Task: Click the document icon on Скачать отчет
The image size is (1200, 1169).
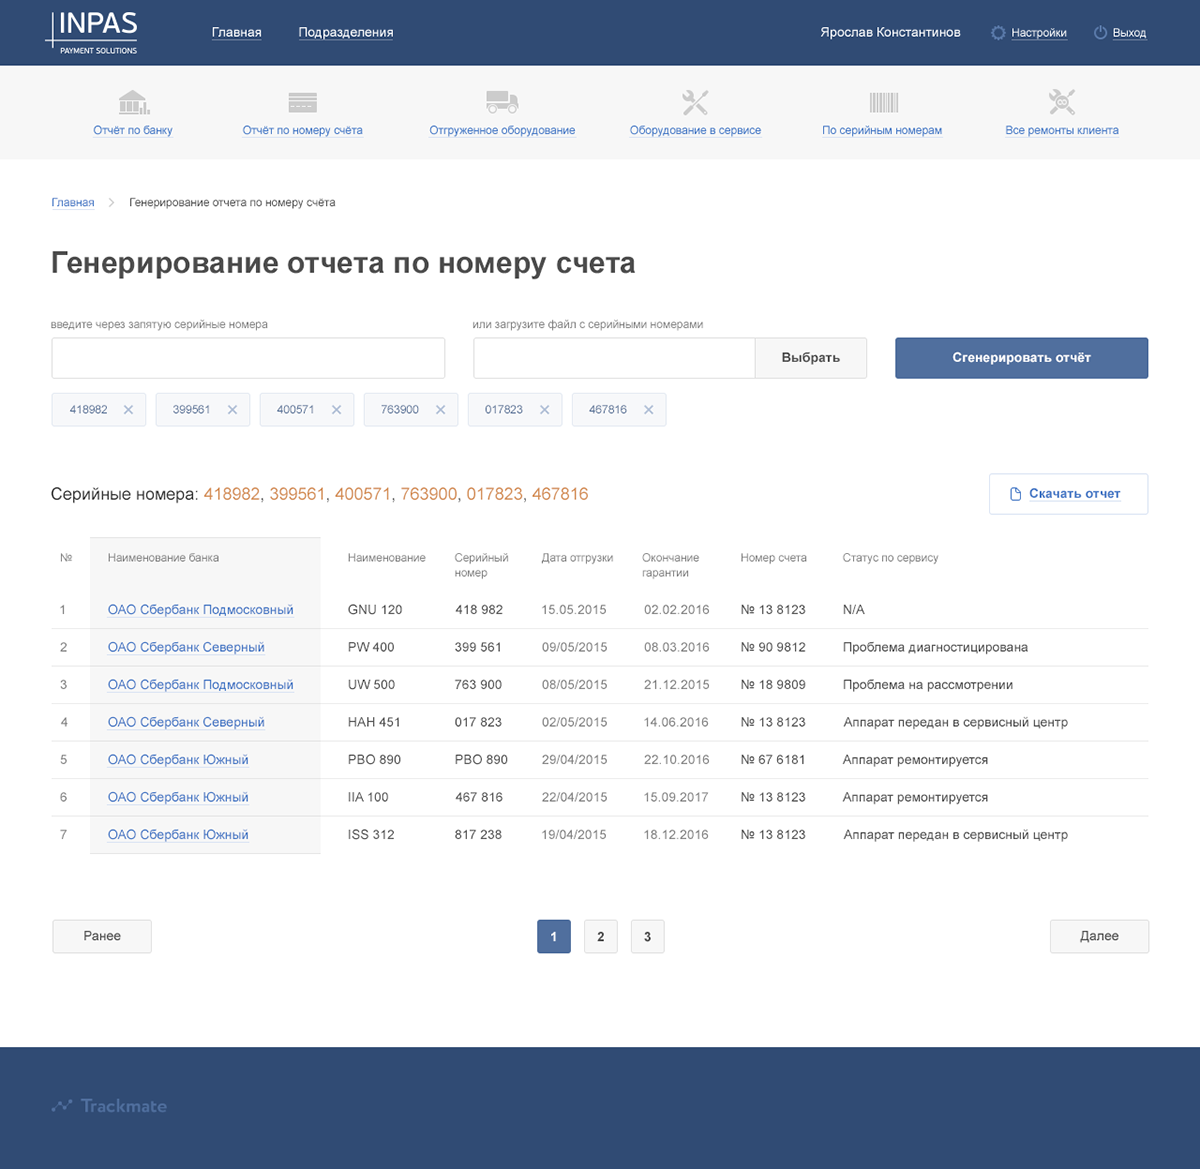Action: [x=1015, y=494]
